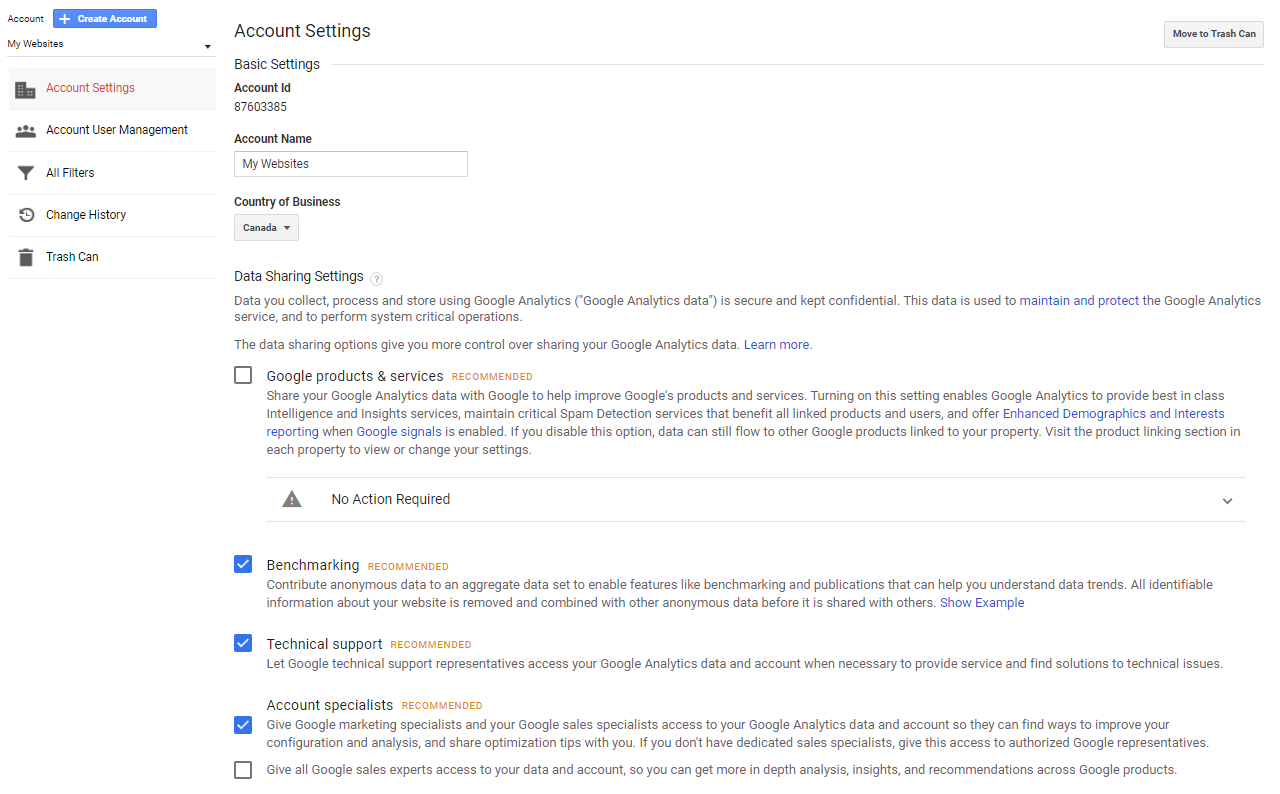
Task: Open the Google signals link
Action: (x=399, y=431)
